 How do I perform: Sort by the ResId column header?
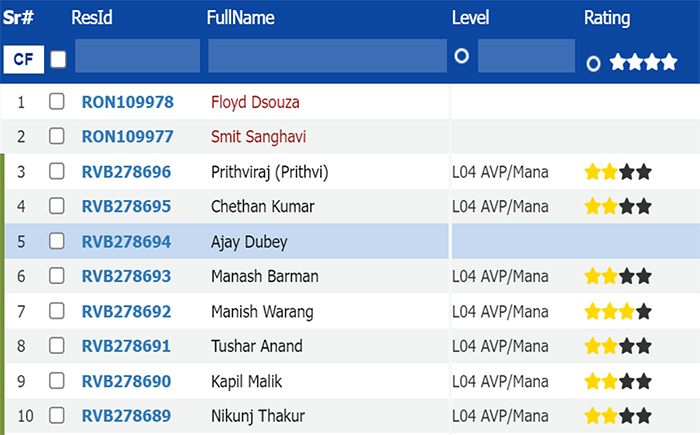pos(92,18)
